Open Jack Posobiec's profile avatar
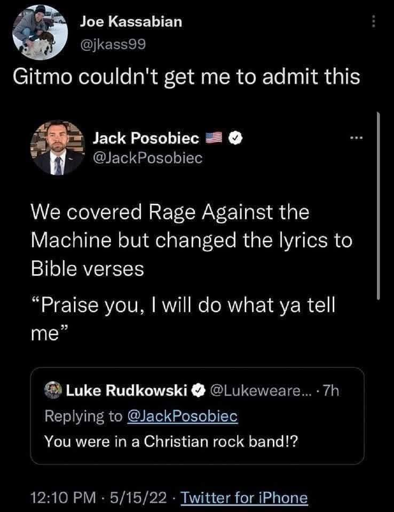Image resolution: width=394 pixels, height=512 pixels. pyautogui.click(x=57, y=148)
